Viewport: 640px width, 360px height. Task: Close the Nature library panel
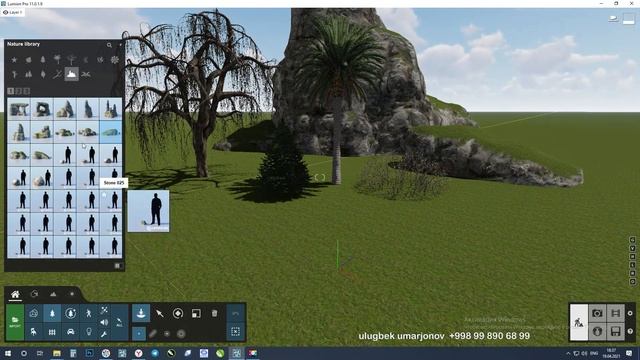coord(120,44)
